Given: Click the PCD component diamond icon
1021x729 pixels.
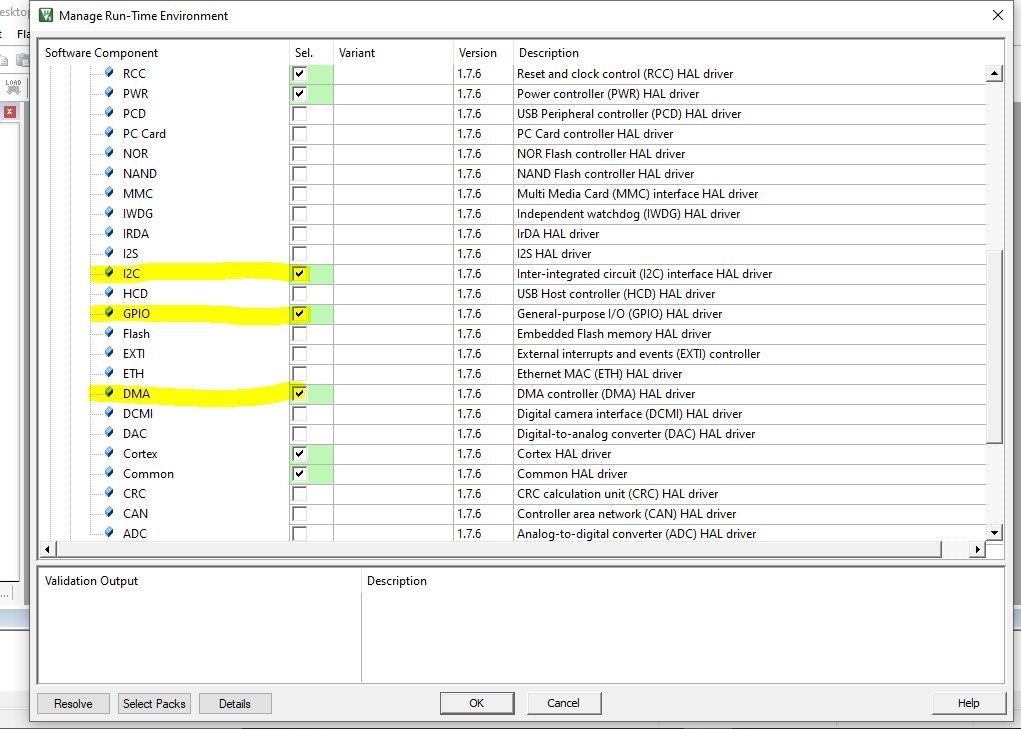Looking at the screenshot, I should (109, 113).
